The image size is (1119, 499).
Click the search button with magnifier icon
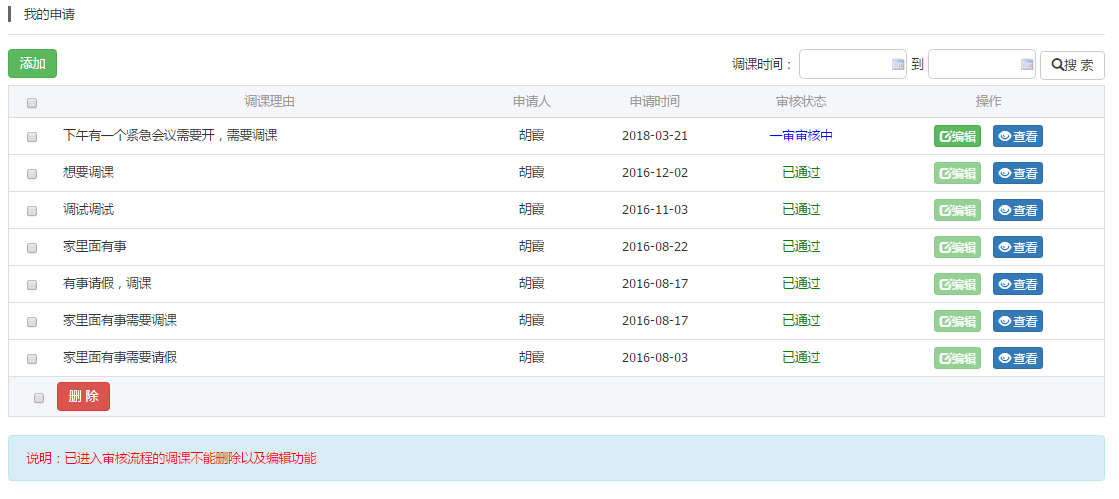click(1072, 65)
